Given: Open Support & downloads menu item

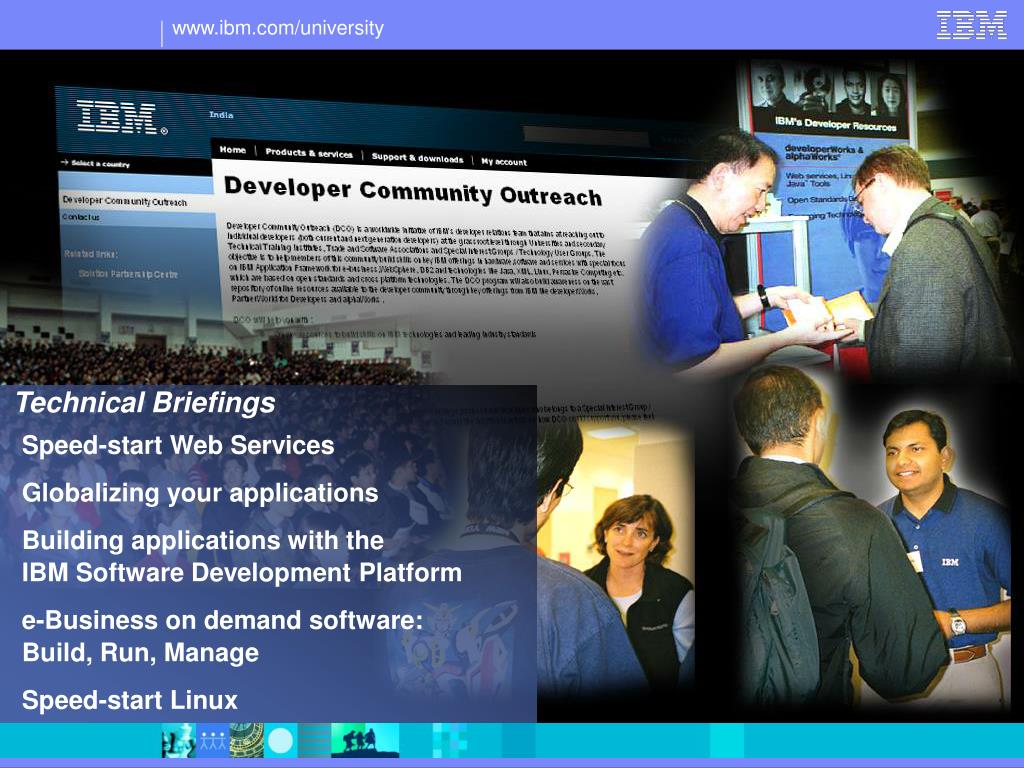Looking at the screenshot, I should pyautogui.click(x=417, y=157).
